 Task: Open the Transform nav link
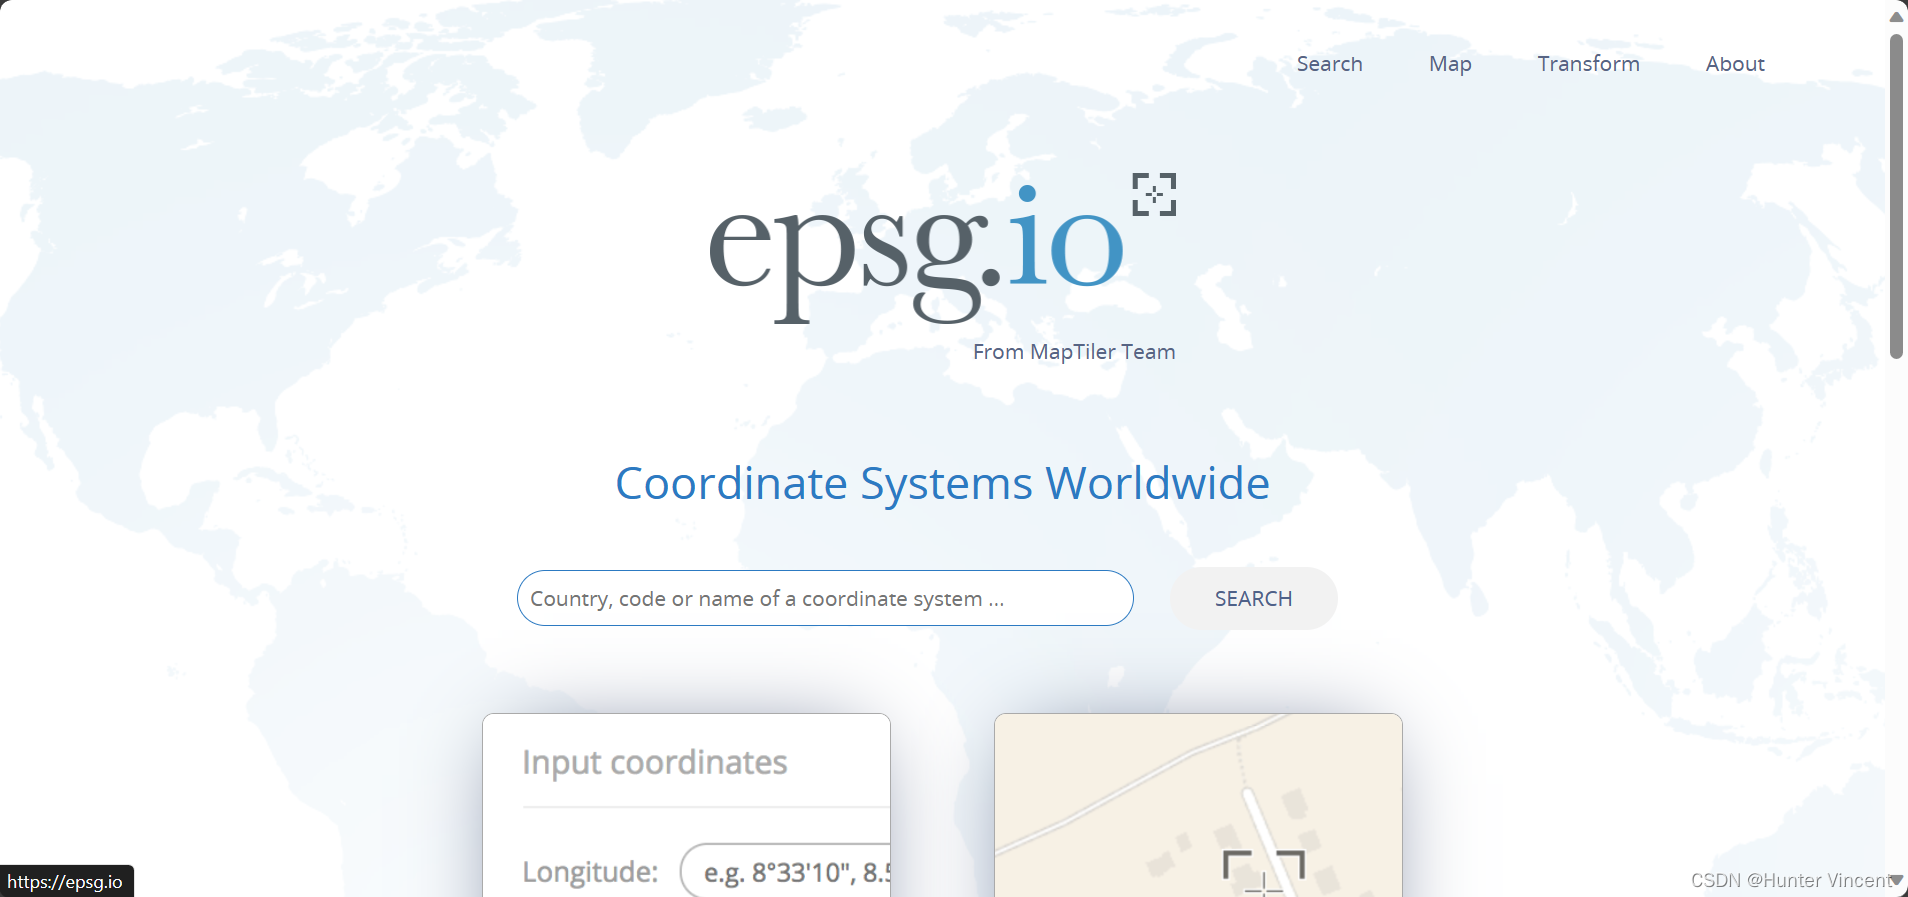pos(1588,64)
